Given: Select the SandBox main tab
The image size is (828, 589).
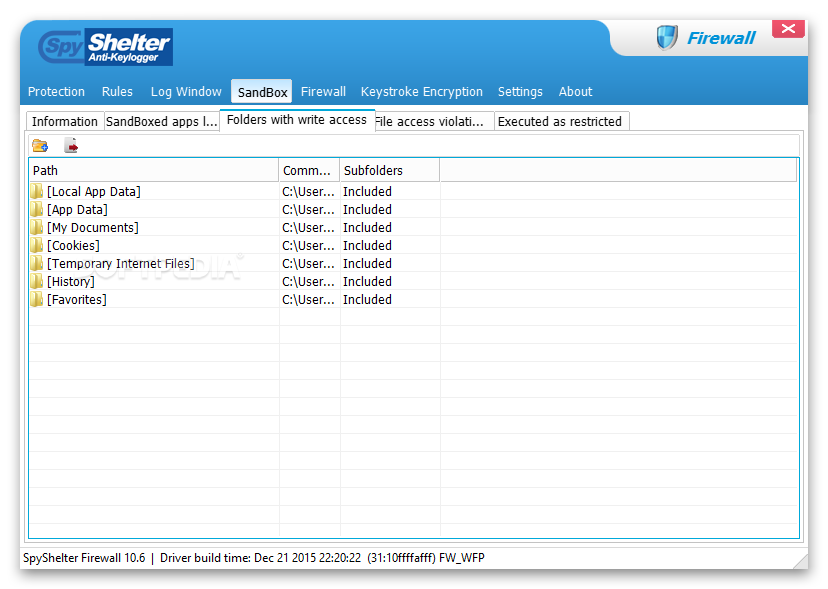Looking at the screenshot, I should pos(262,92).
